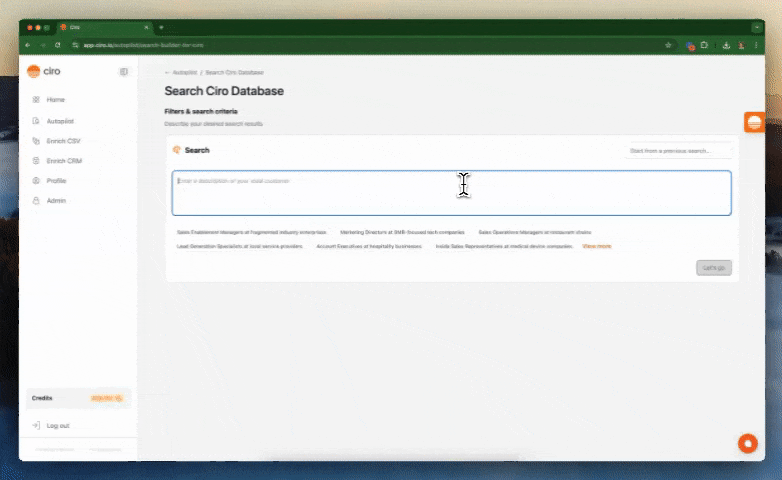
Task: Click the Autopilot document icon
Action: click(x=36, y=121)
